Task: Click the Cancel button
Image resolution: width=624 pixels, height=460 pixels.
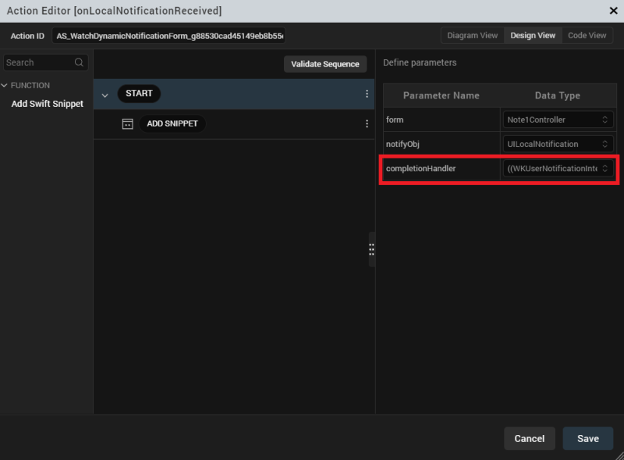Action: [529, 439]
